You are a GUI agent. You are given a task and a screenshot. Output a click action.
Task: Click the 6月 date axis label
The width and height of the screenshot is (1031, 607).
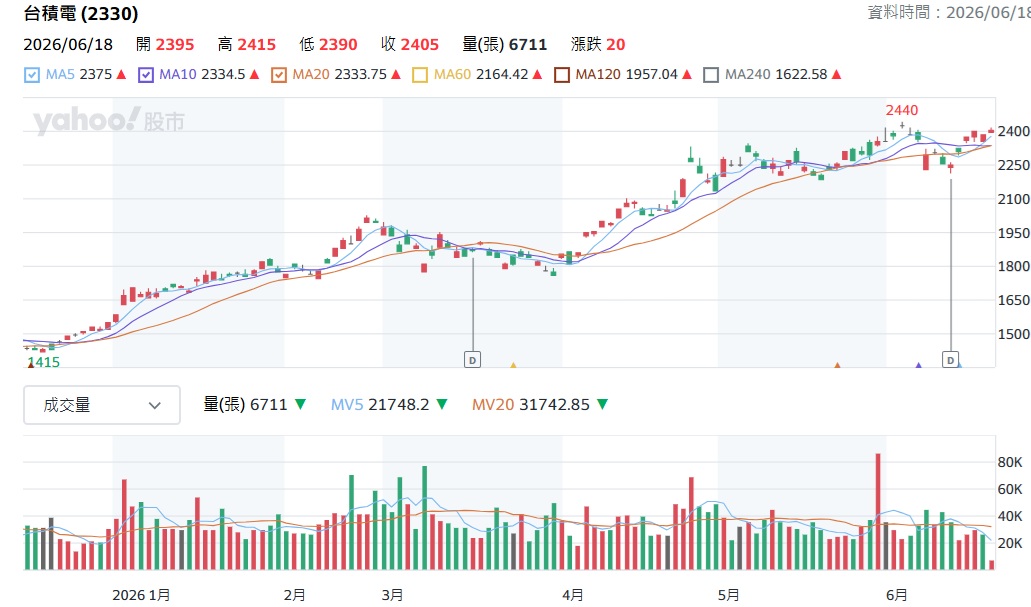point(897,595)
